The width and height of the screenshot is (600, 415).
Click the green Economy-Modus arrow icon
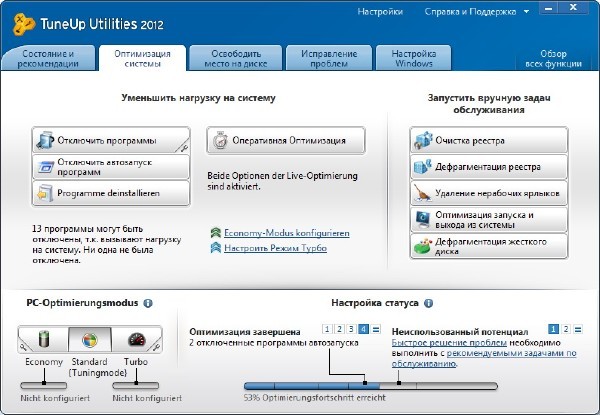tap(216, 233)
